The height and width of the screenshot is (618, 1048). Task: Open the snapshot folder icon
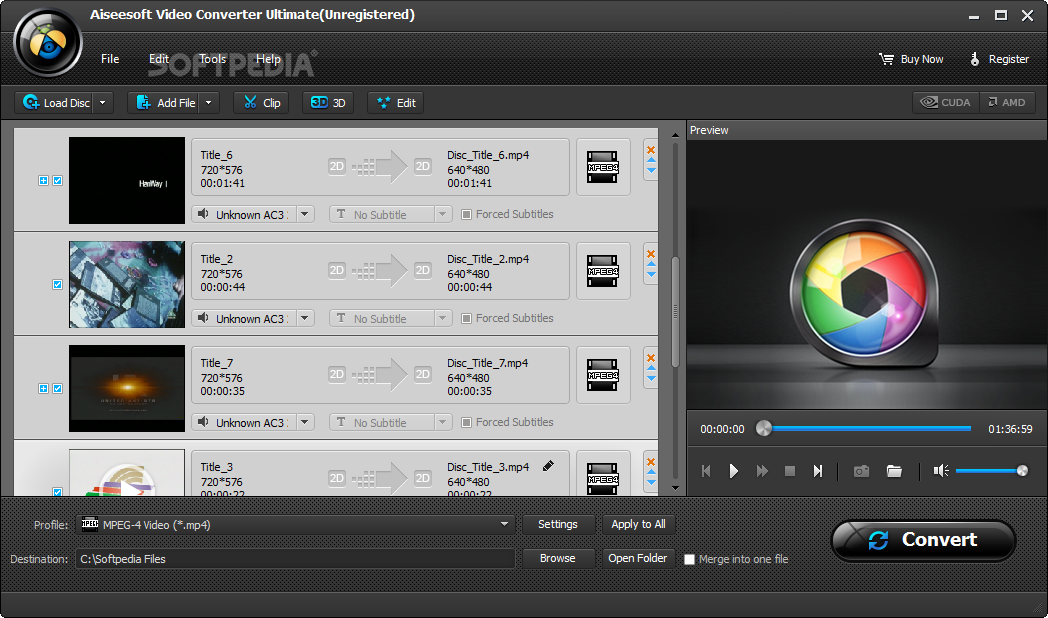tap(894, 471)
